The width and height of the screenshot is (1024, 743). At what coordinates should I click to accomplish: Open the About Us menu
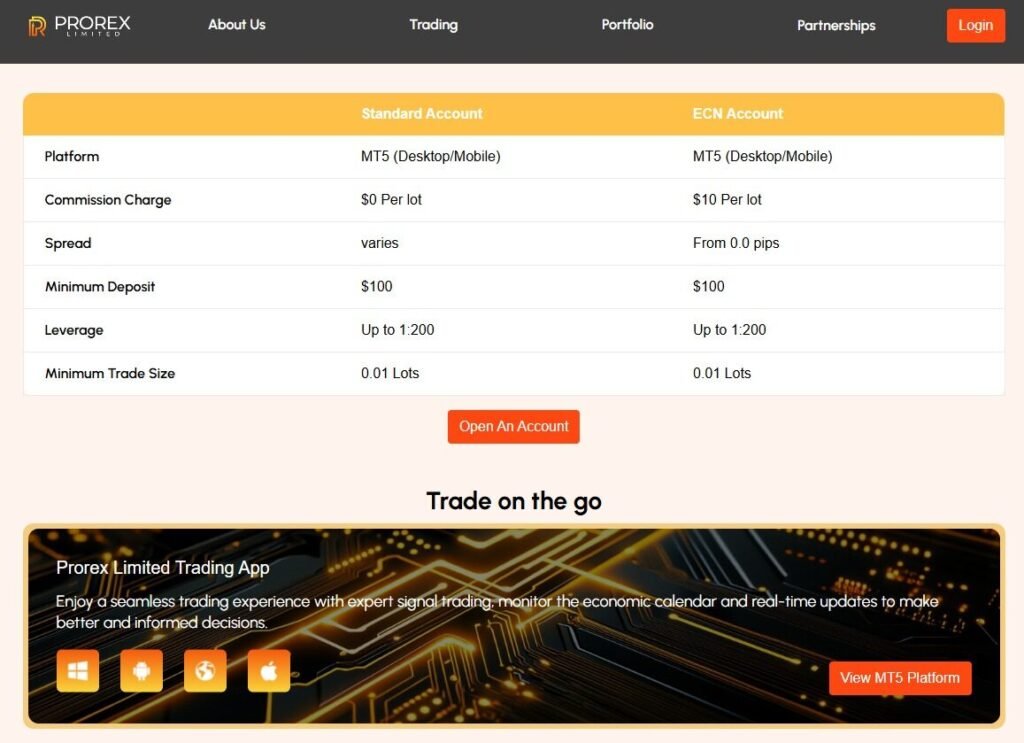coord(236,25)
